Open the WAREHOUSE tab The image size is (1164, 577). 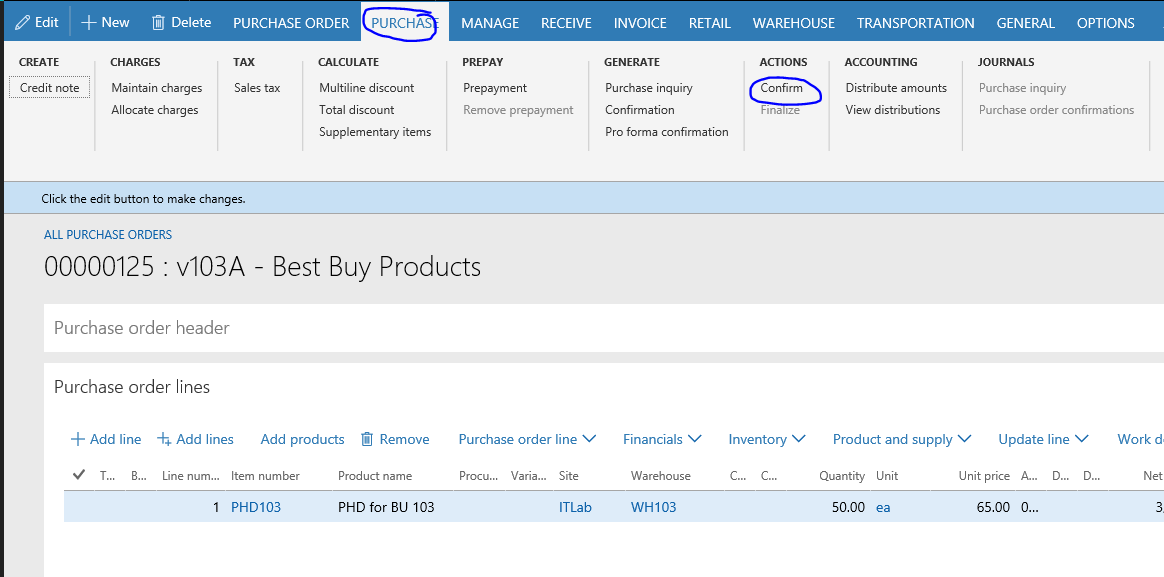point(794,23)
